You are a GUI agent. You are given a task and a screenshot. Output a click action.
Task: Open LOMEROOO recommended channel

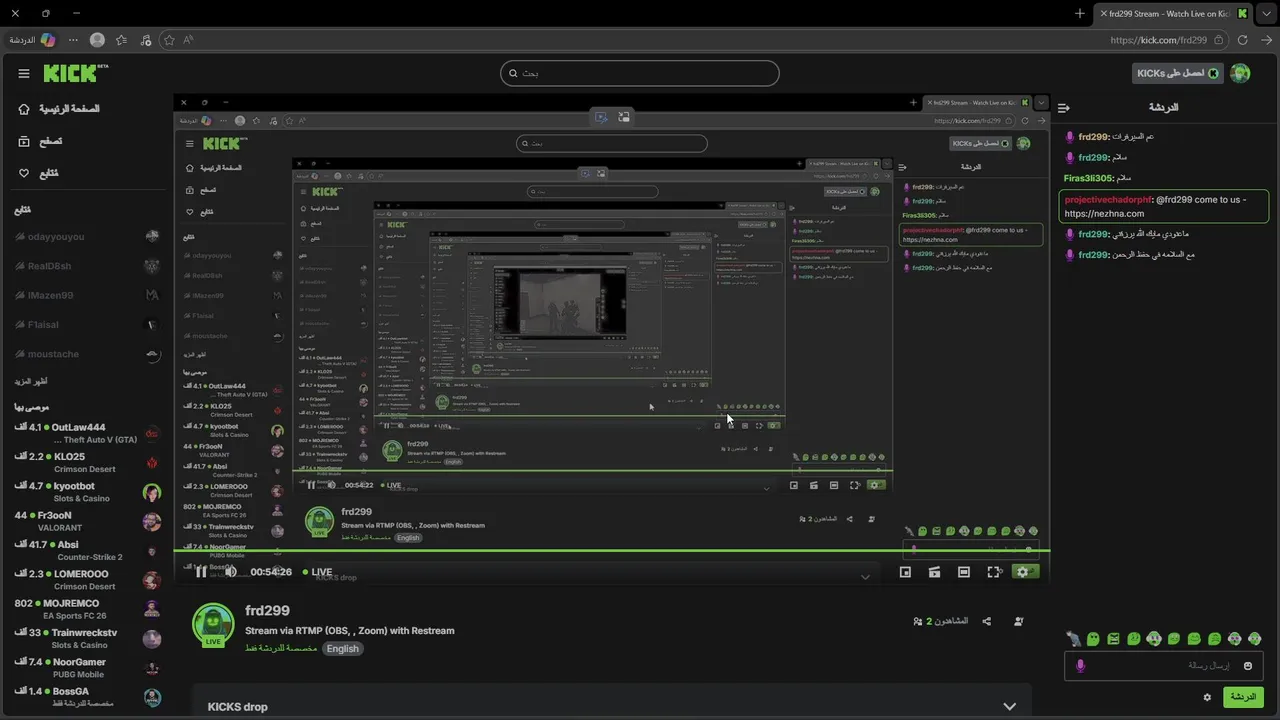click(85, 580)
